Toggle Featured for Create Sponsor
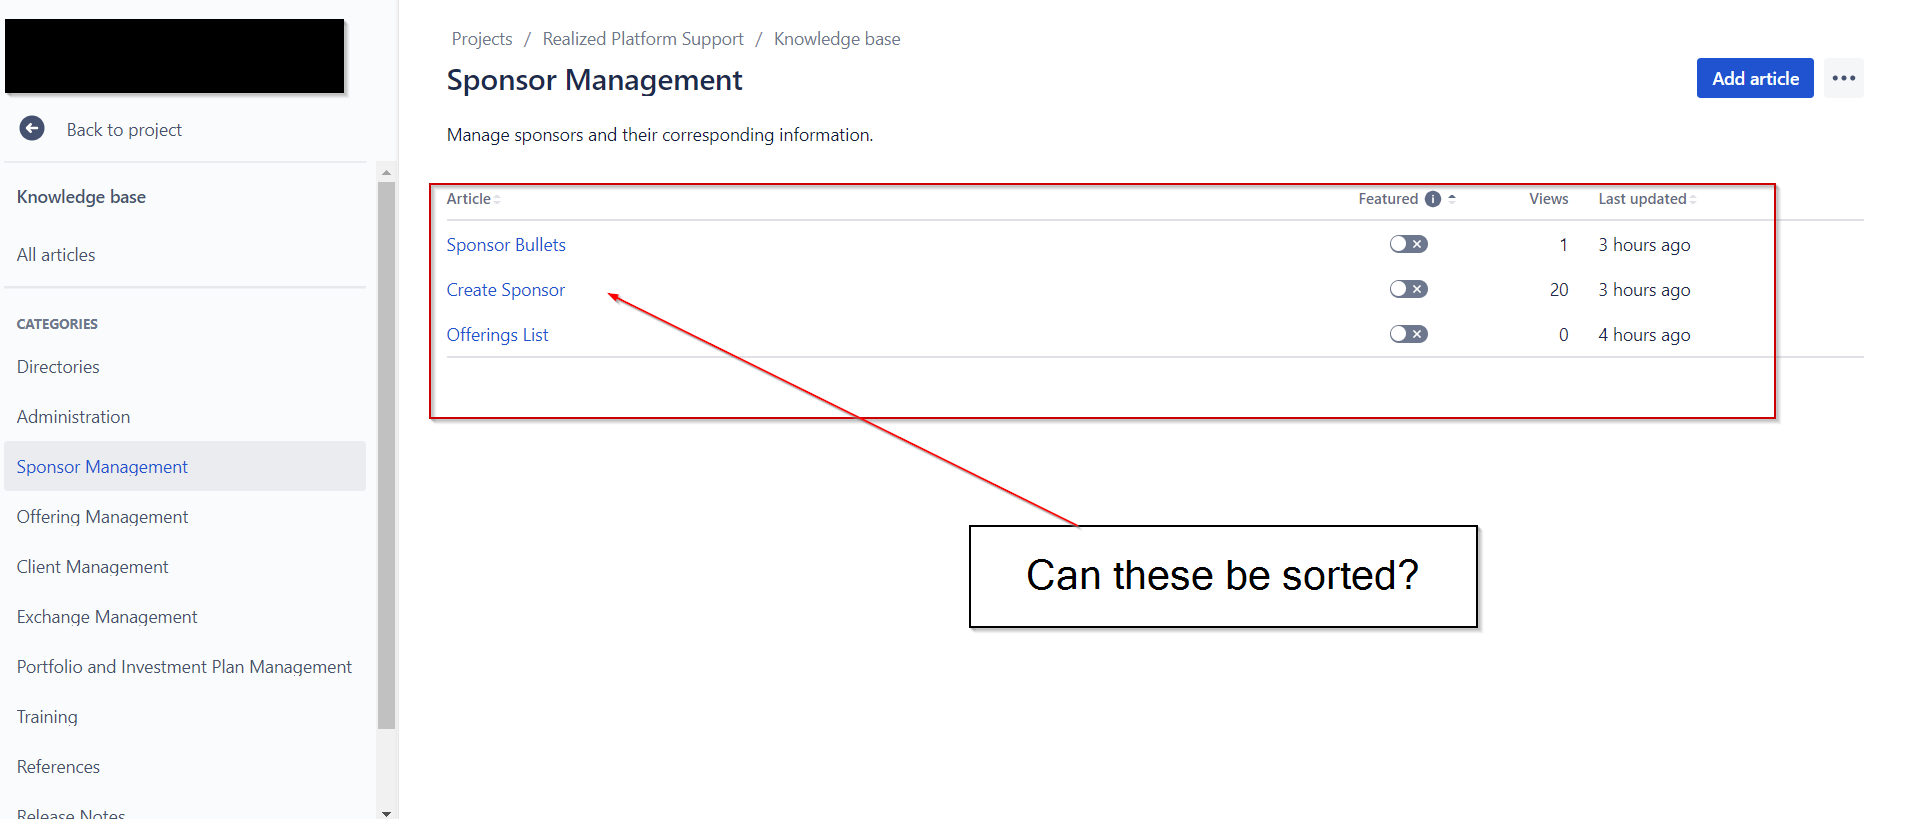Viewport: 1905px width, 819px height. coord(1408,289)
